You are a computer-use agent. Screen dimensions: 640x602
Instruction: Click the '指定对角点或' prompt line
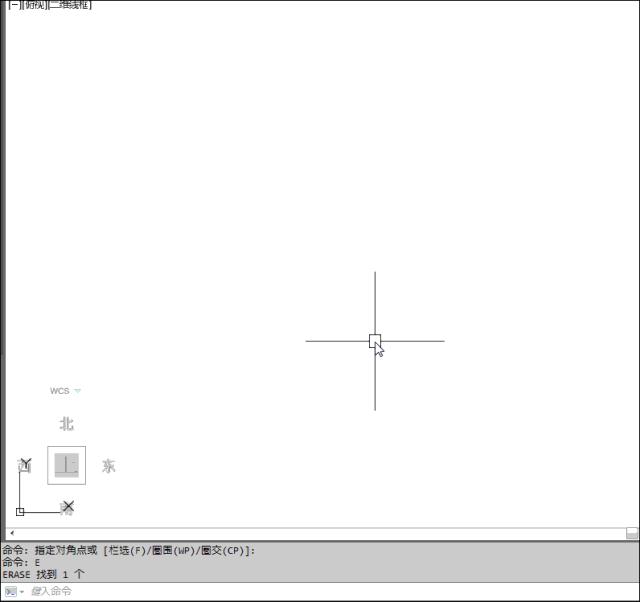tap(129, 551)
